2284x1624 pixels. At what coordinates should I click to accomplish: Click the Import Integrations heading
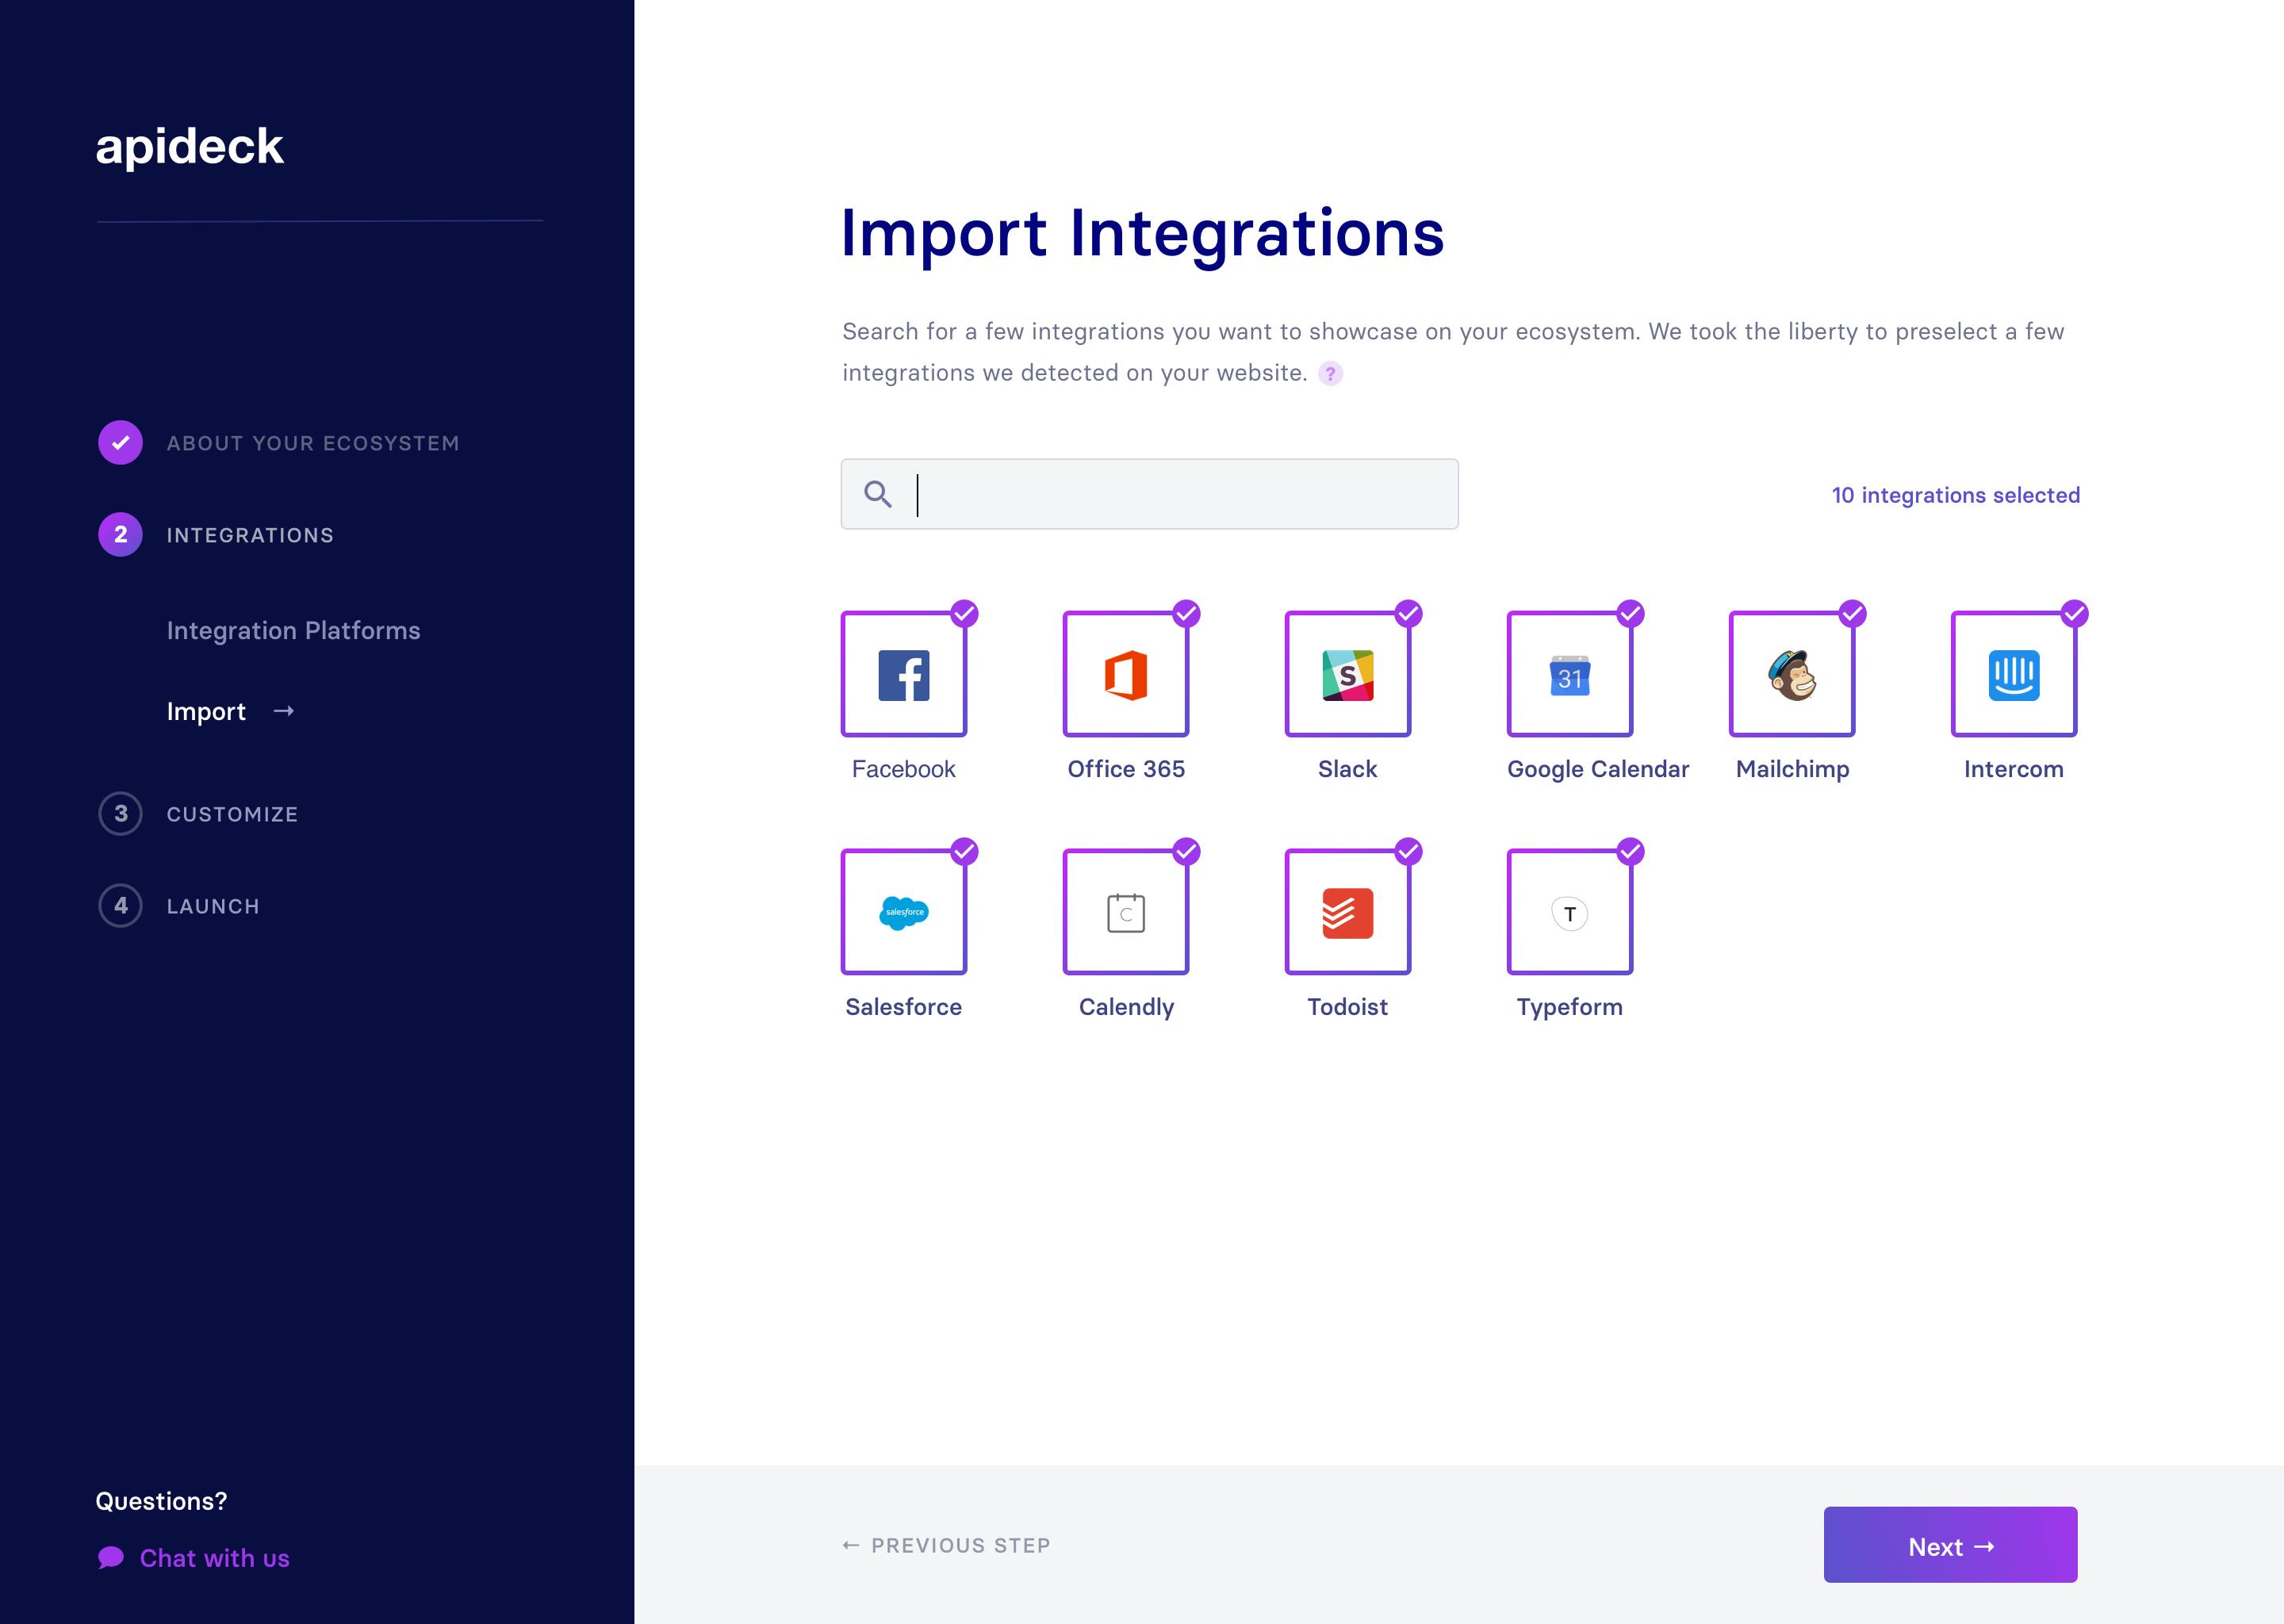1142,233
